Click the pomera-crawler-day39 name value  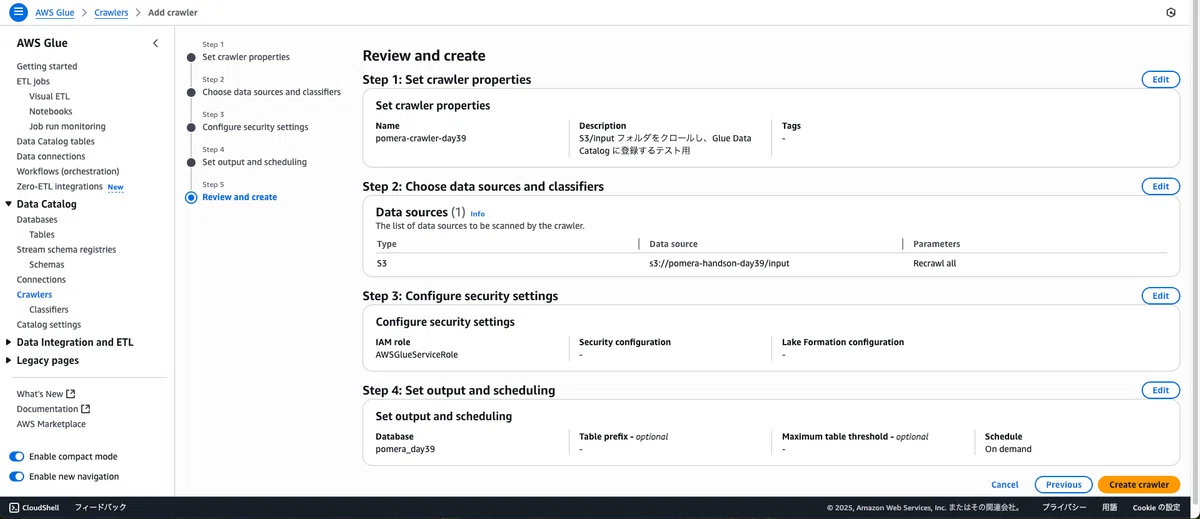(x=421, y=138)
